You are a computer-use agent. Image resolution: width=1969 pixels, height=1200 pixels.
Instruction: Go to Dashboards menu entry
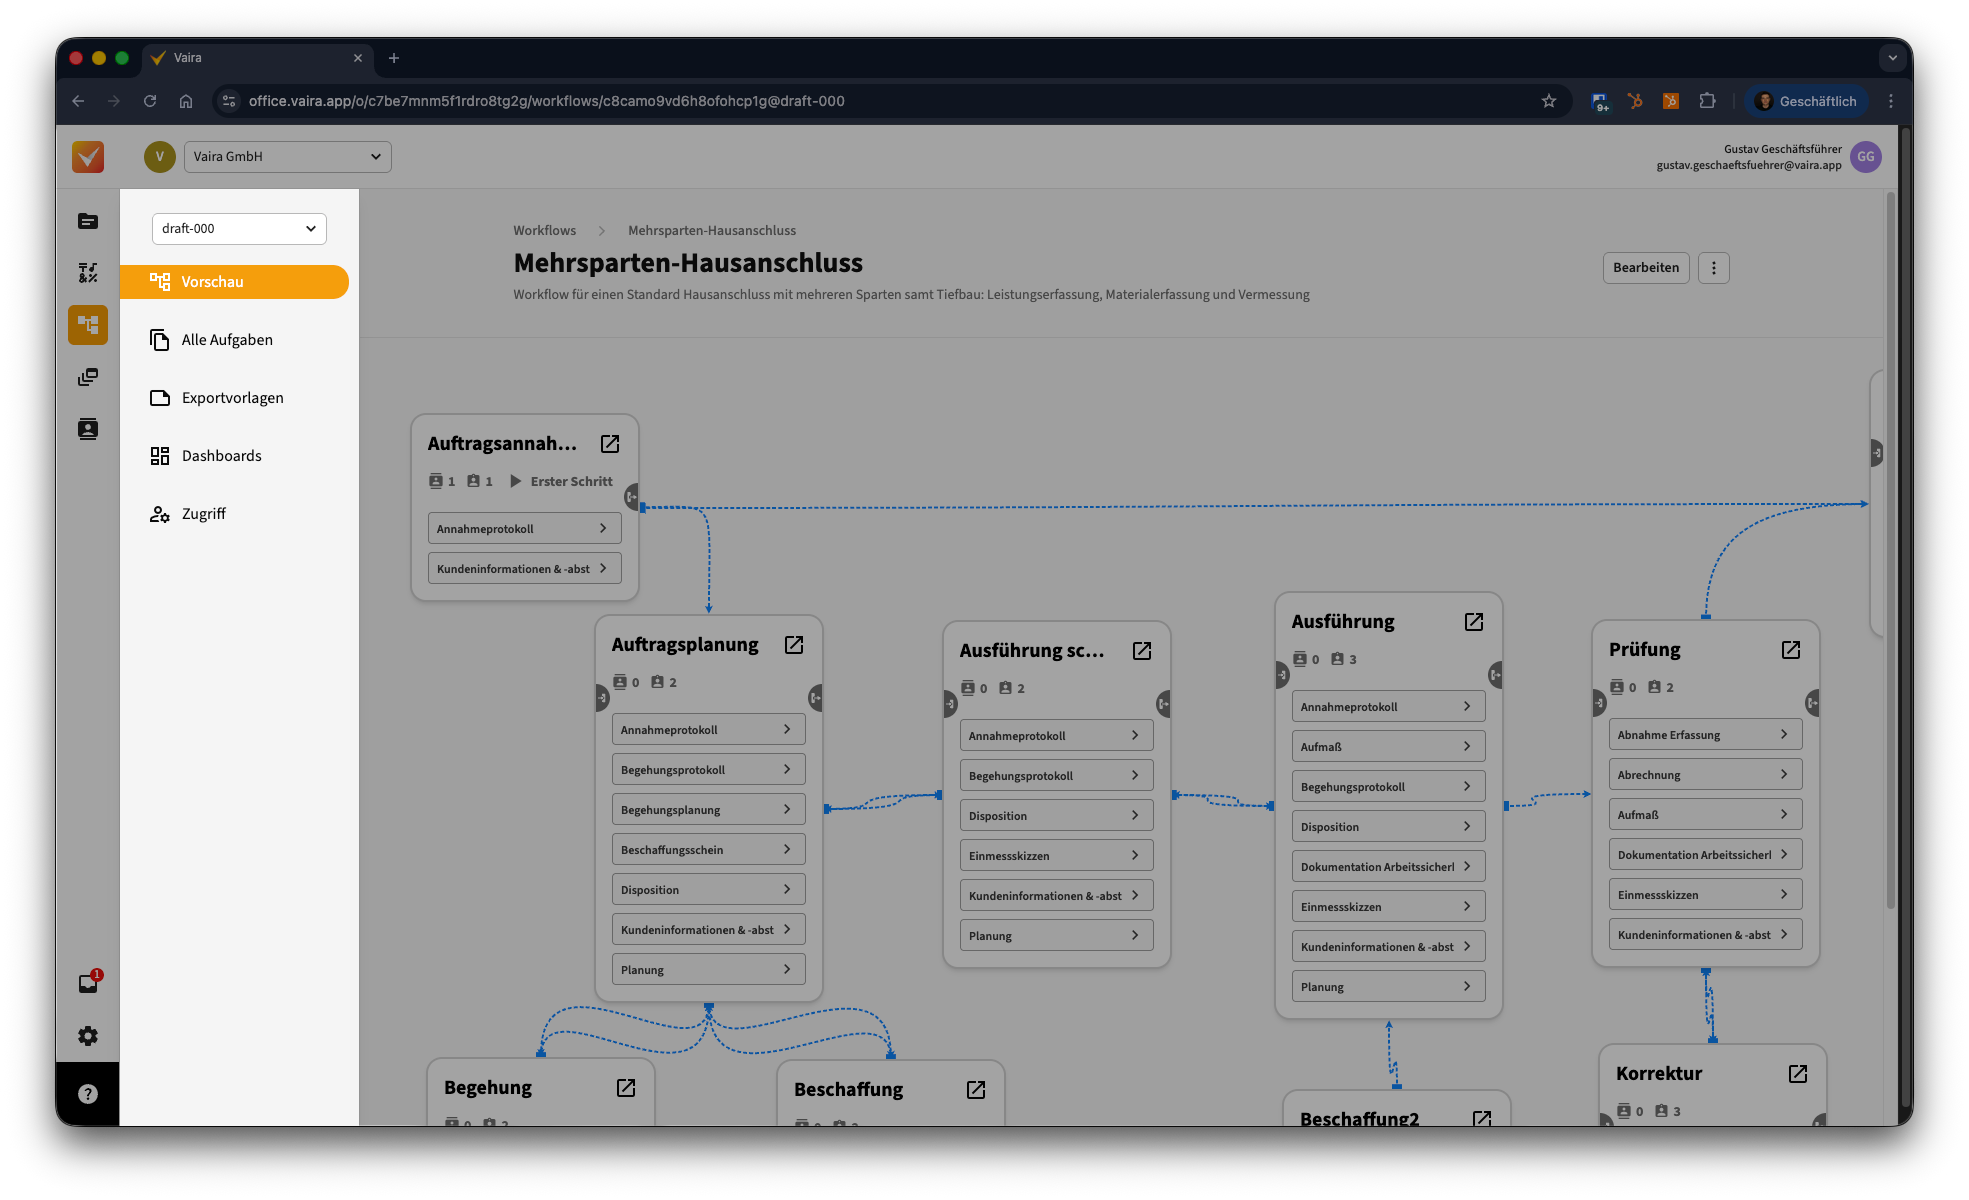[x=221, y=456]
